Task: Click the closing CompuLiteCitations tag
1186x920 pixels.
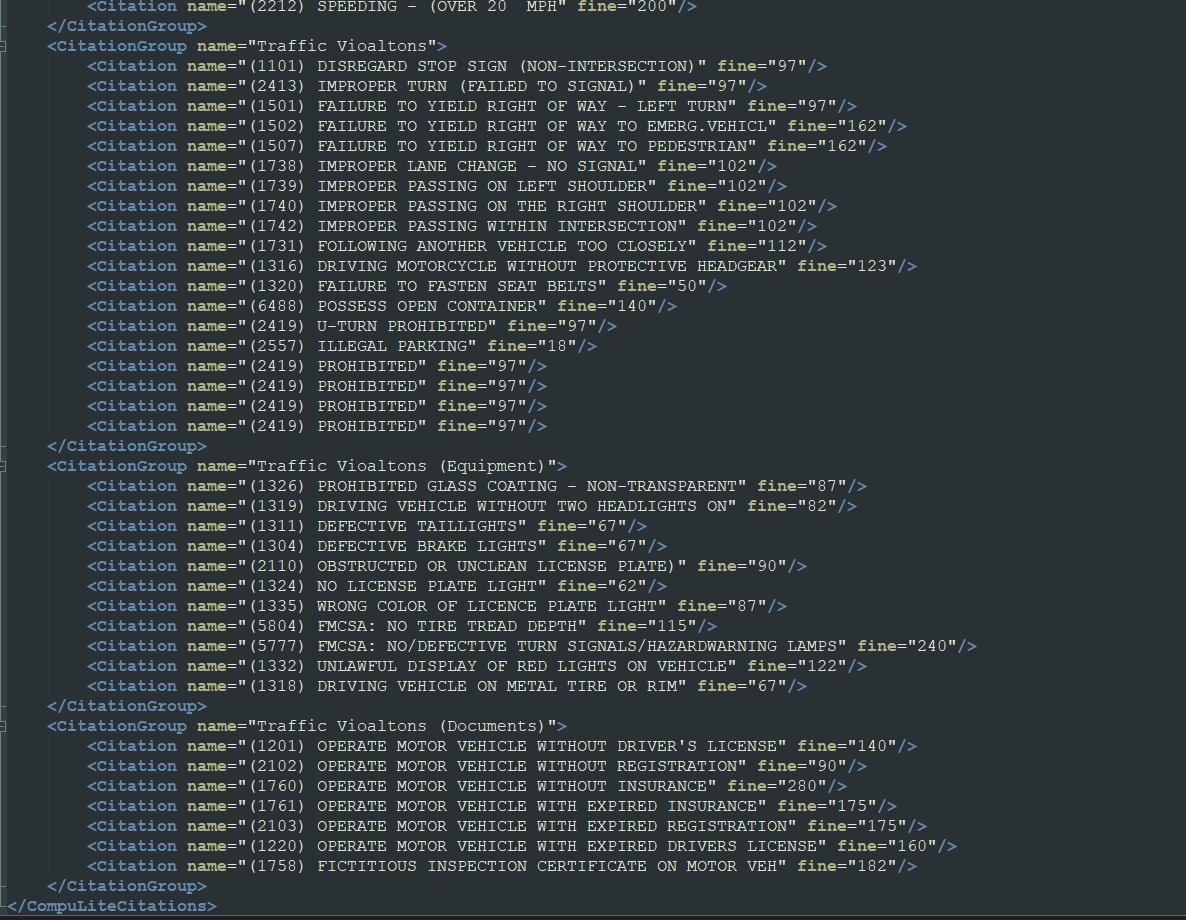Action: tap(115, 906)
